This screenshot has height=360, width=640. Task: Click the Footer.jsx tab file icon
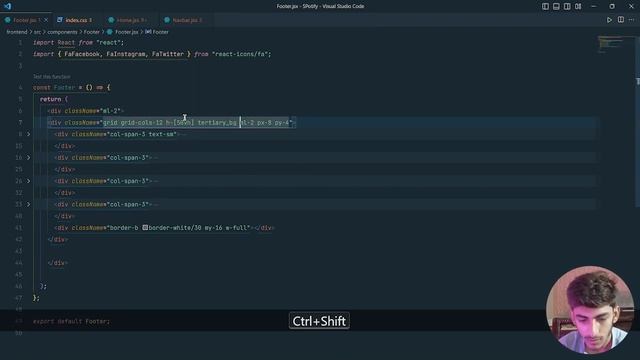coord(7,20)
